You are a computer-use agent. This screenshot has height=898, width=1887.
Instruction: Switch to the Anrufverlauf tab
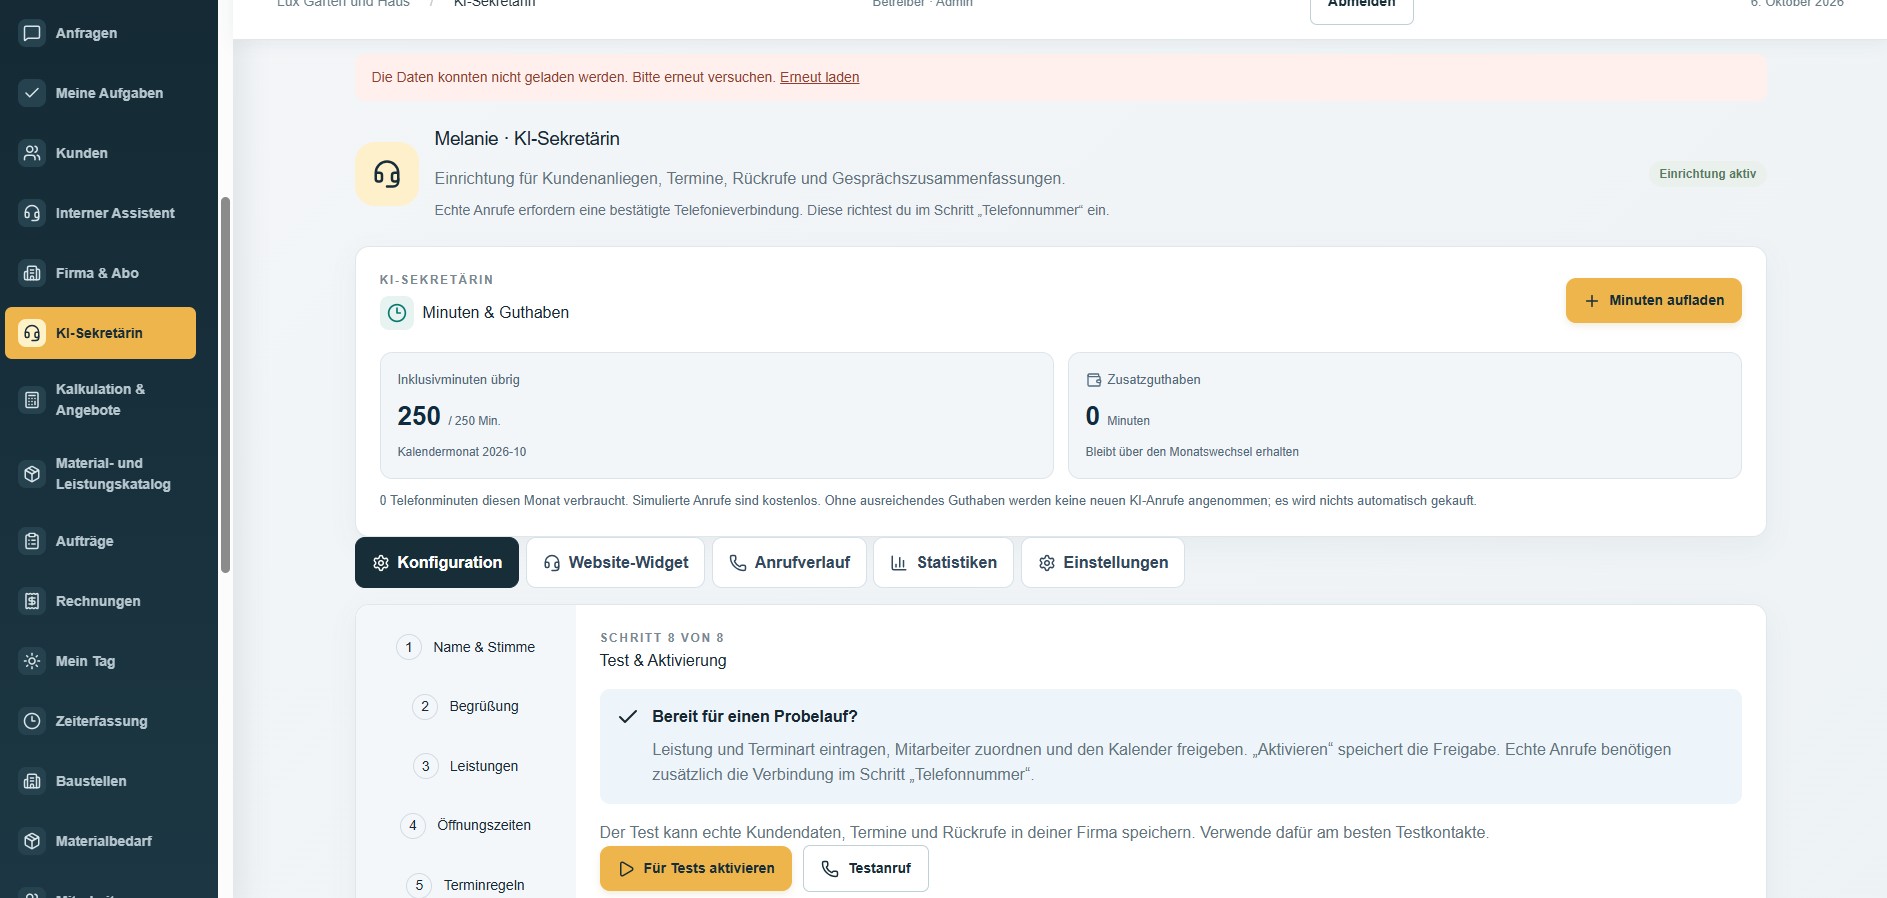click(790, 563)
